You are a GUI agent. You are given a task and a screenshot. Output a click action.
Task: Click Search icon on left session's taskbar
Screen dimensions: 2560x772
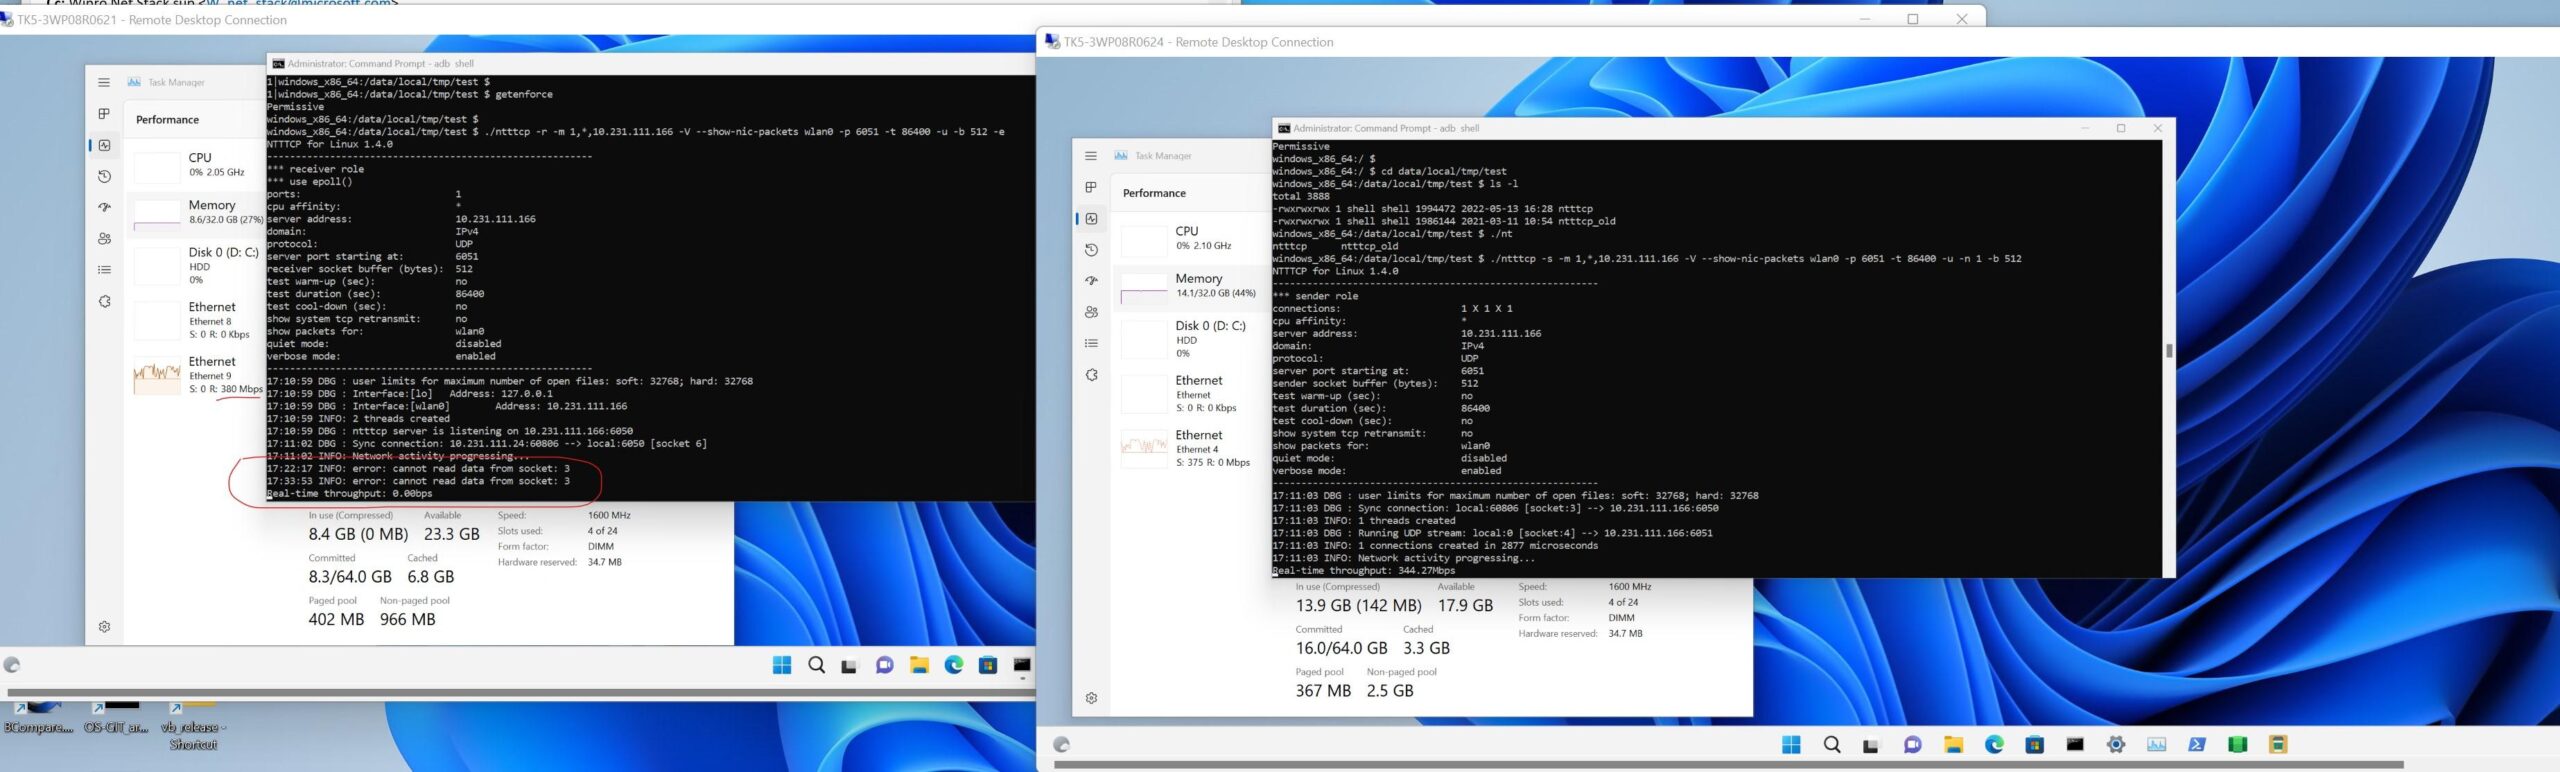point(817,665)
